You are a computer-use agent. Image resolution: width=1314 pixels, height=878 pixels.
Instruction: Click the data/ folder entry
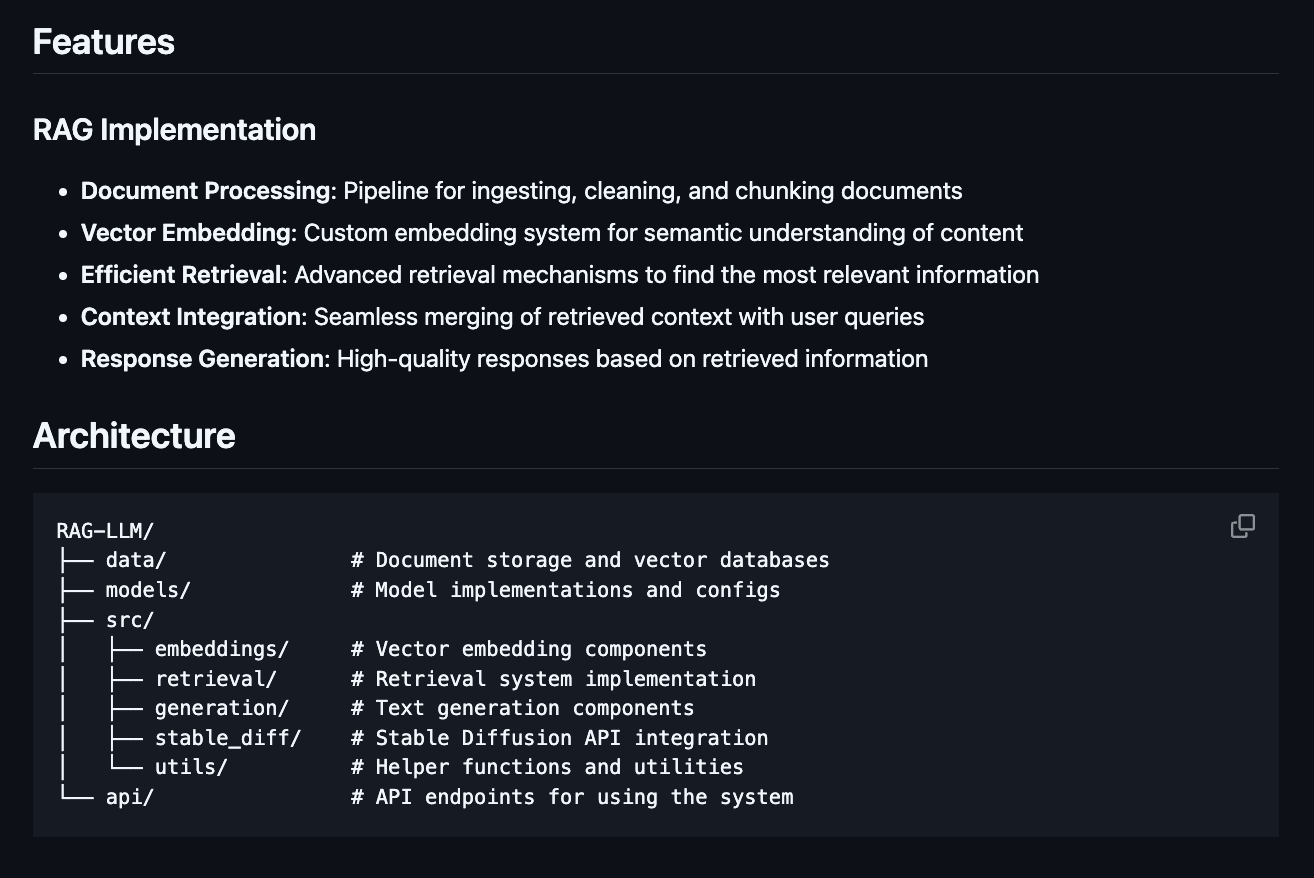136,560
